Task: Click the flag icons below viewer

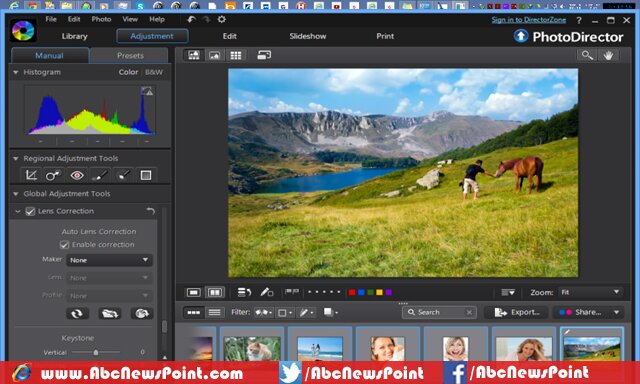Action: (291, 292)
